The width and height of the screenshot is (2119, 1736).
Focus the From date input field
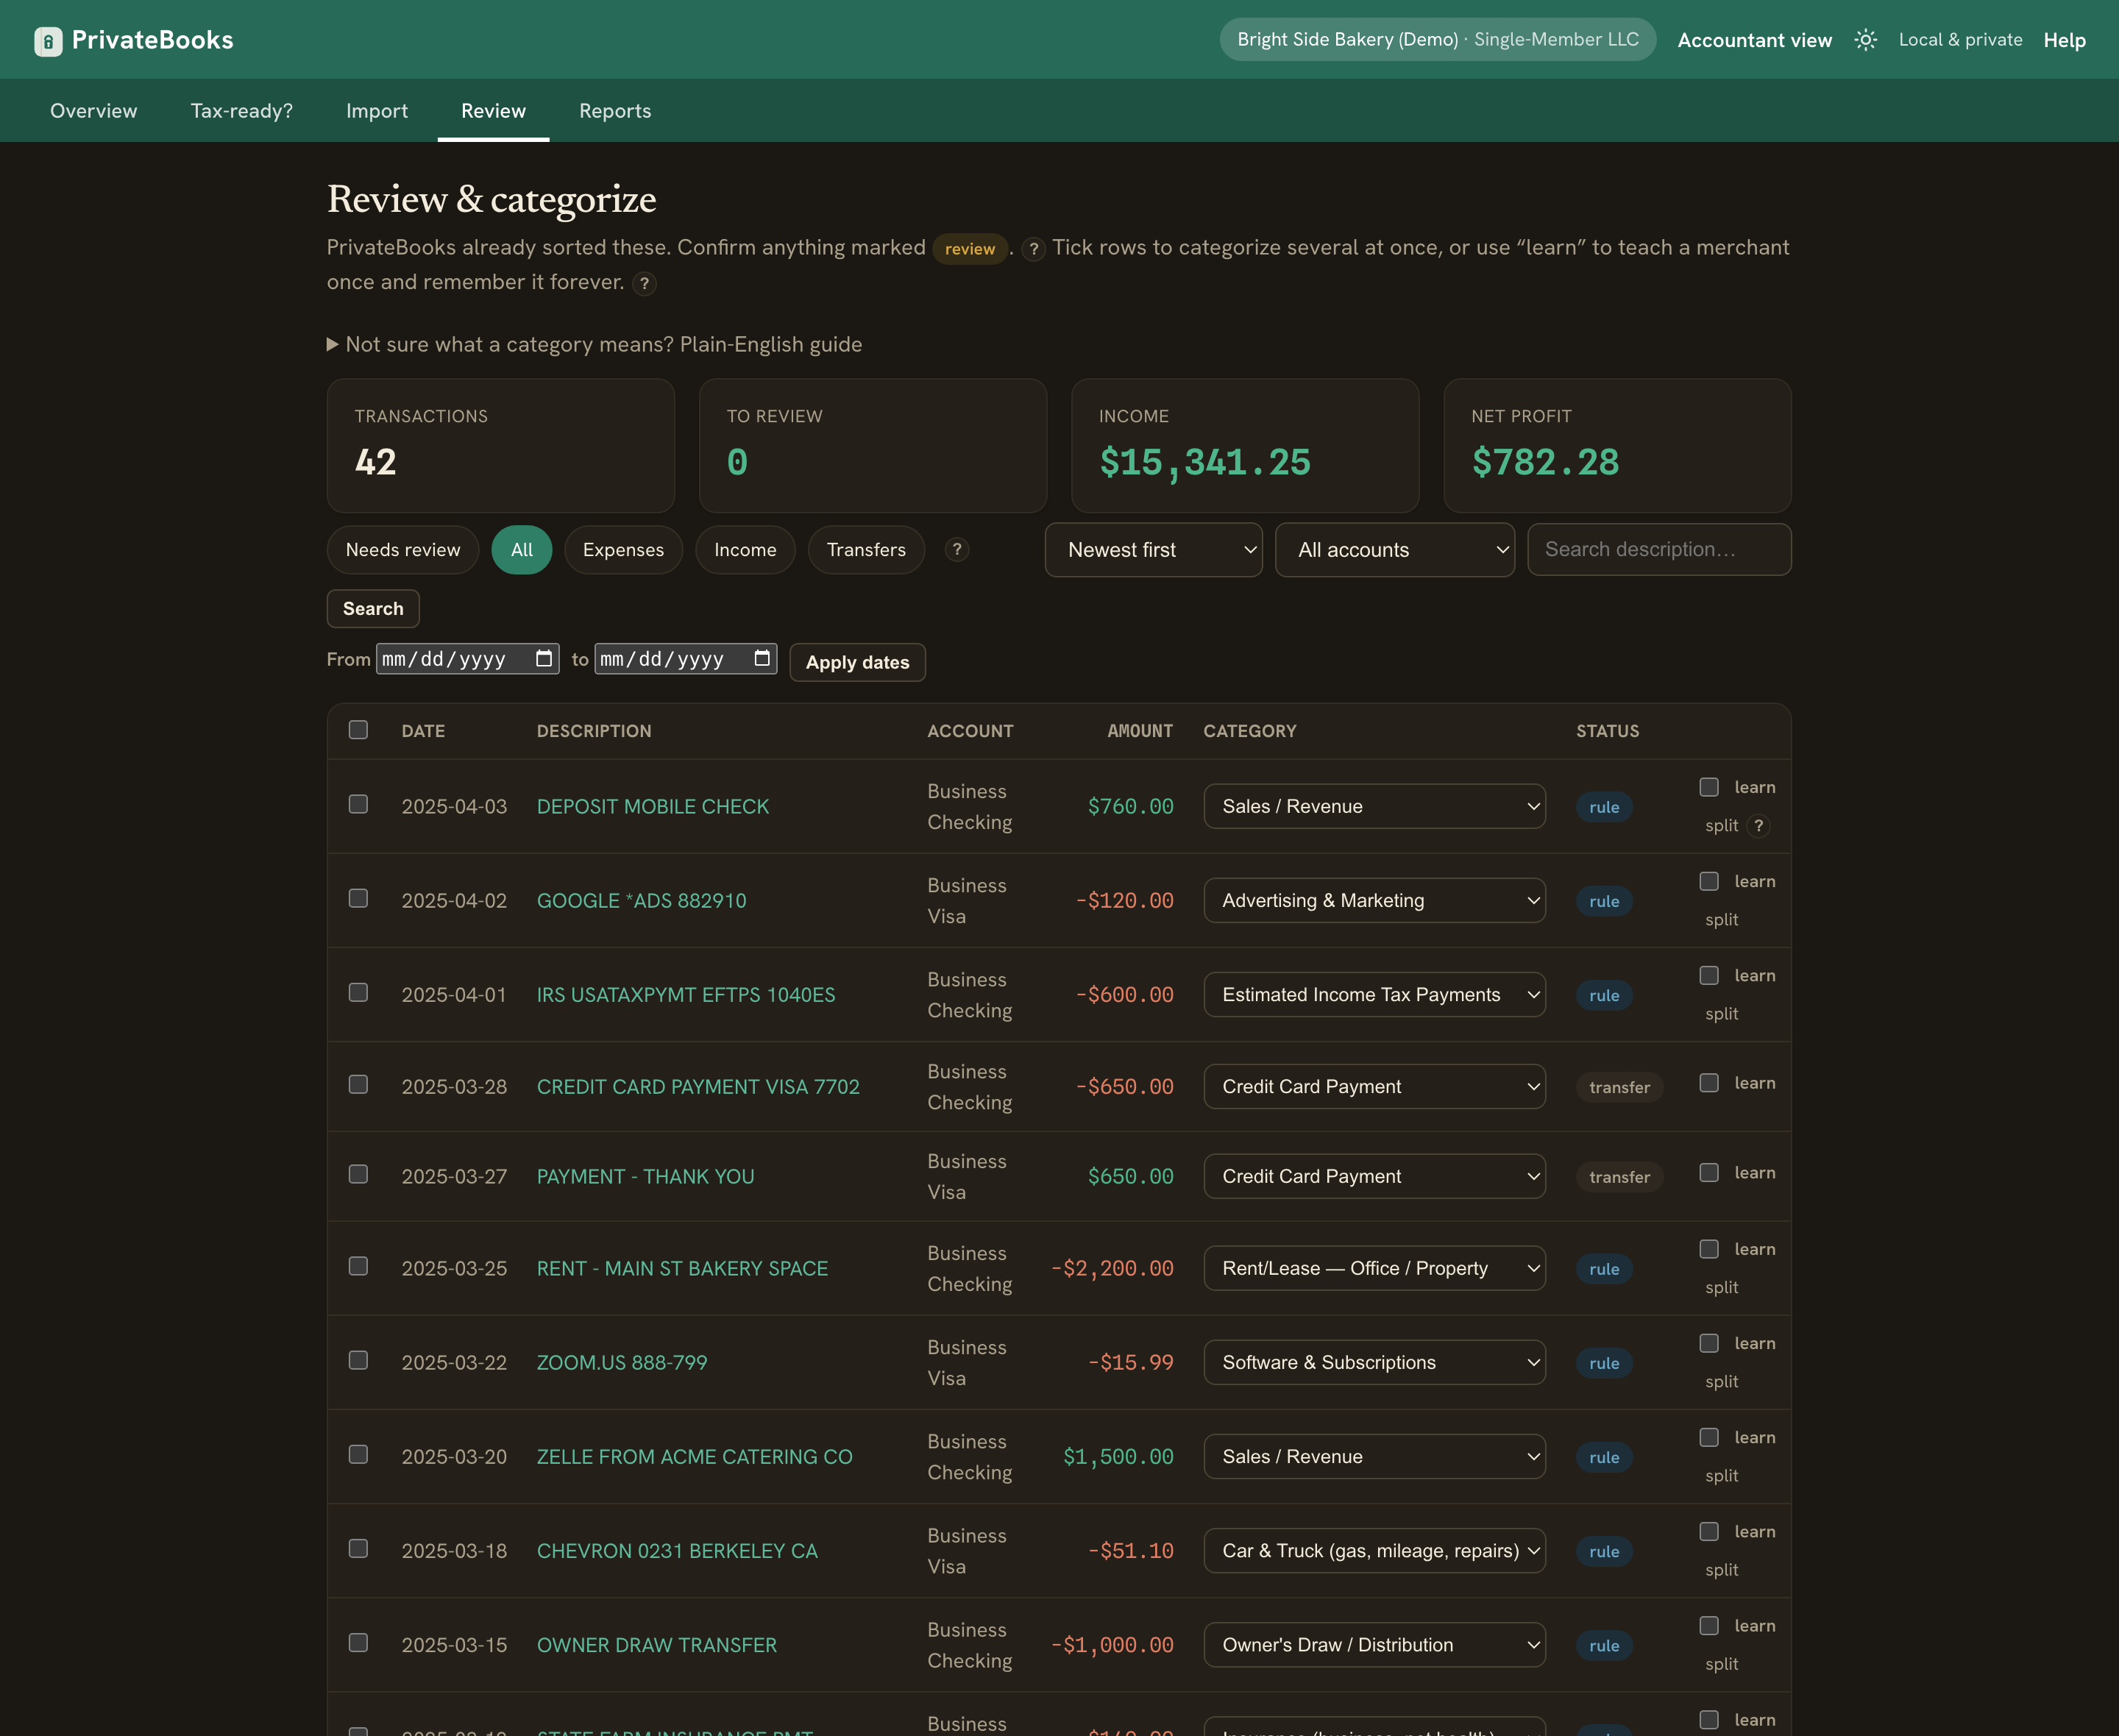pyautogui.click(x=467, y=659)
